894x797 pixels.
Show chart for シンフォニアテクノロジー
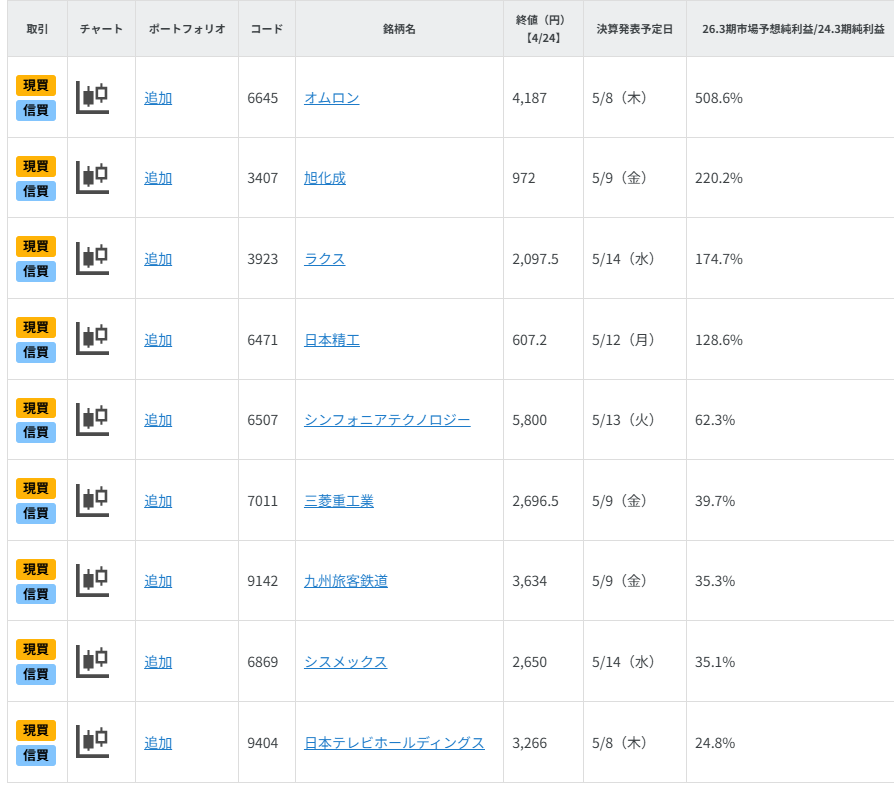coord(92,419)
